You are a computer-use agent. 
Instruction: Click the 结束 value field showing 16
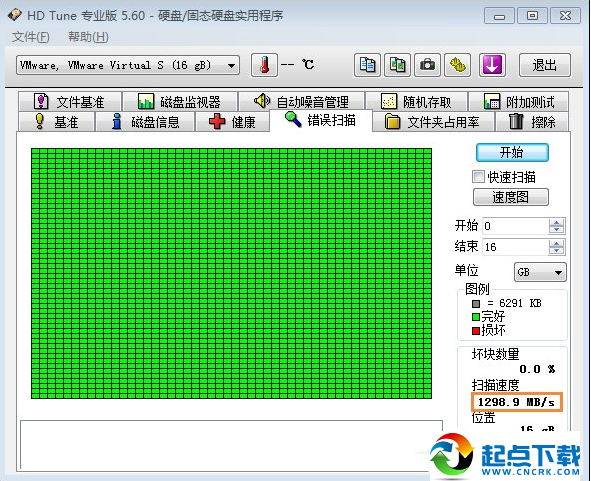click(x=515, y=247)
